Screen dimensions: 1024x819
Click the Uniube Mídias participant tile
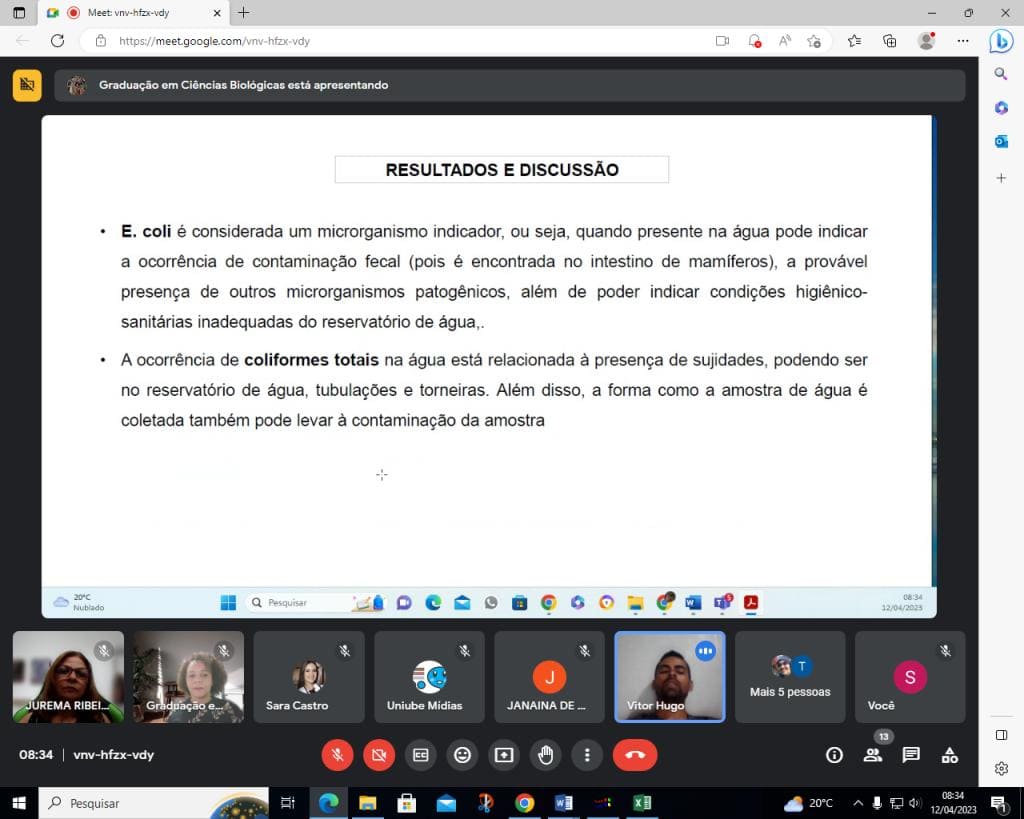[430, 677]
